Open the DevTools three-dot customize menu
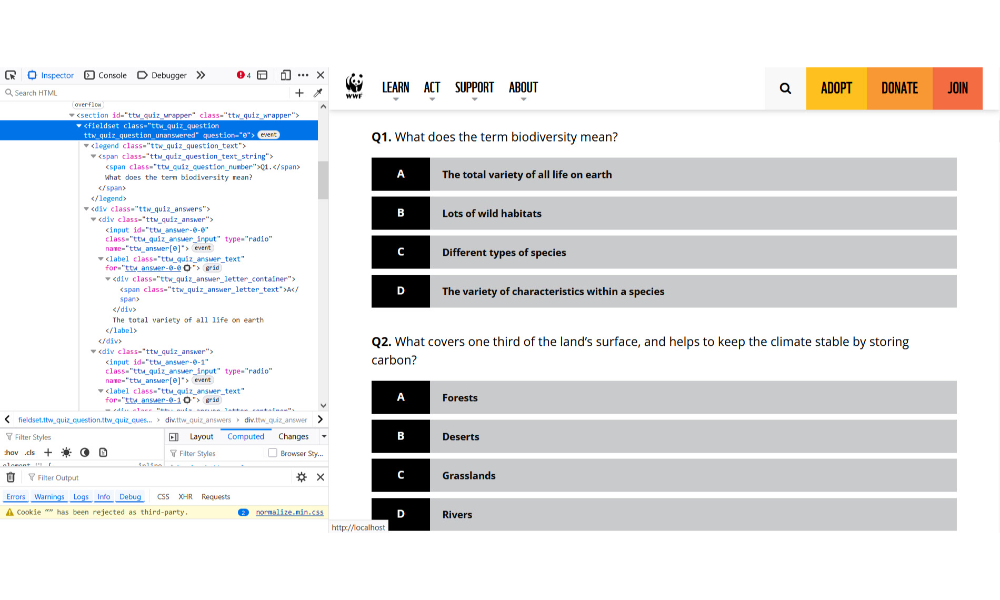The image size is (1000, 600). (304, 75)
